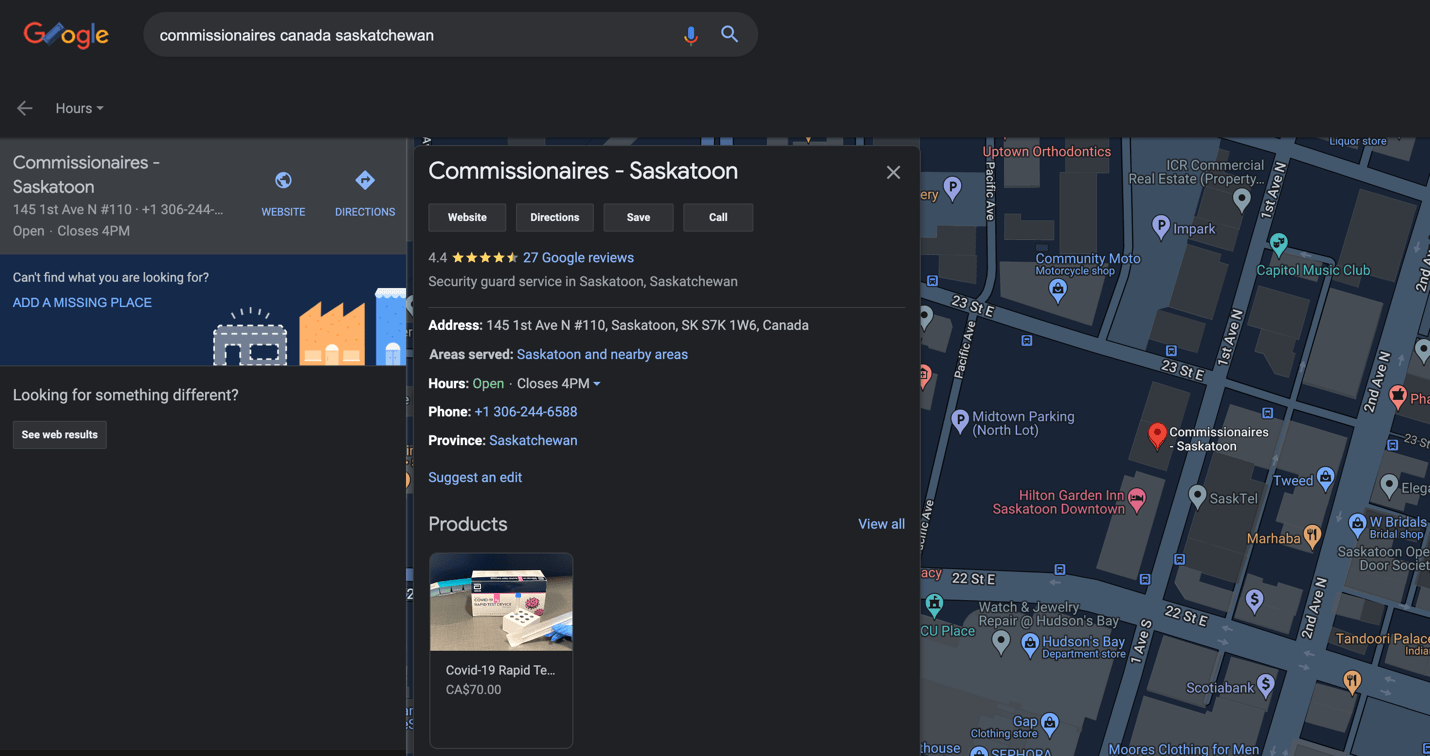
Task: Click Watch & Jewelry Repair map pin
Action: point(1001,643)
